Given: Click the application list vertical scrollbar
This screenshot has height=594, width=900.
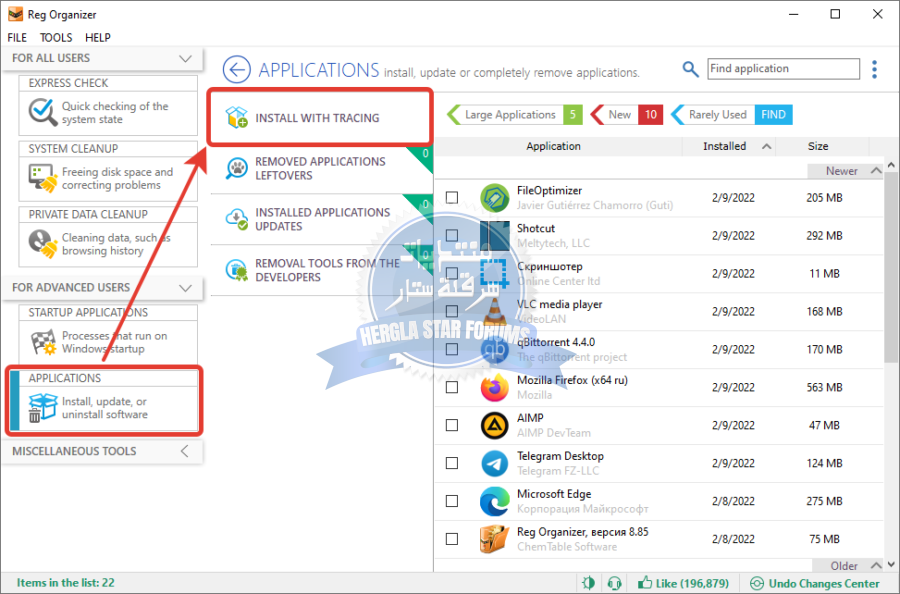Looking at the screenshot, I should tap(891, 300).
